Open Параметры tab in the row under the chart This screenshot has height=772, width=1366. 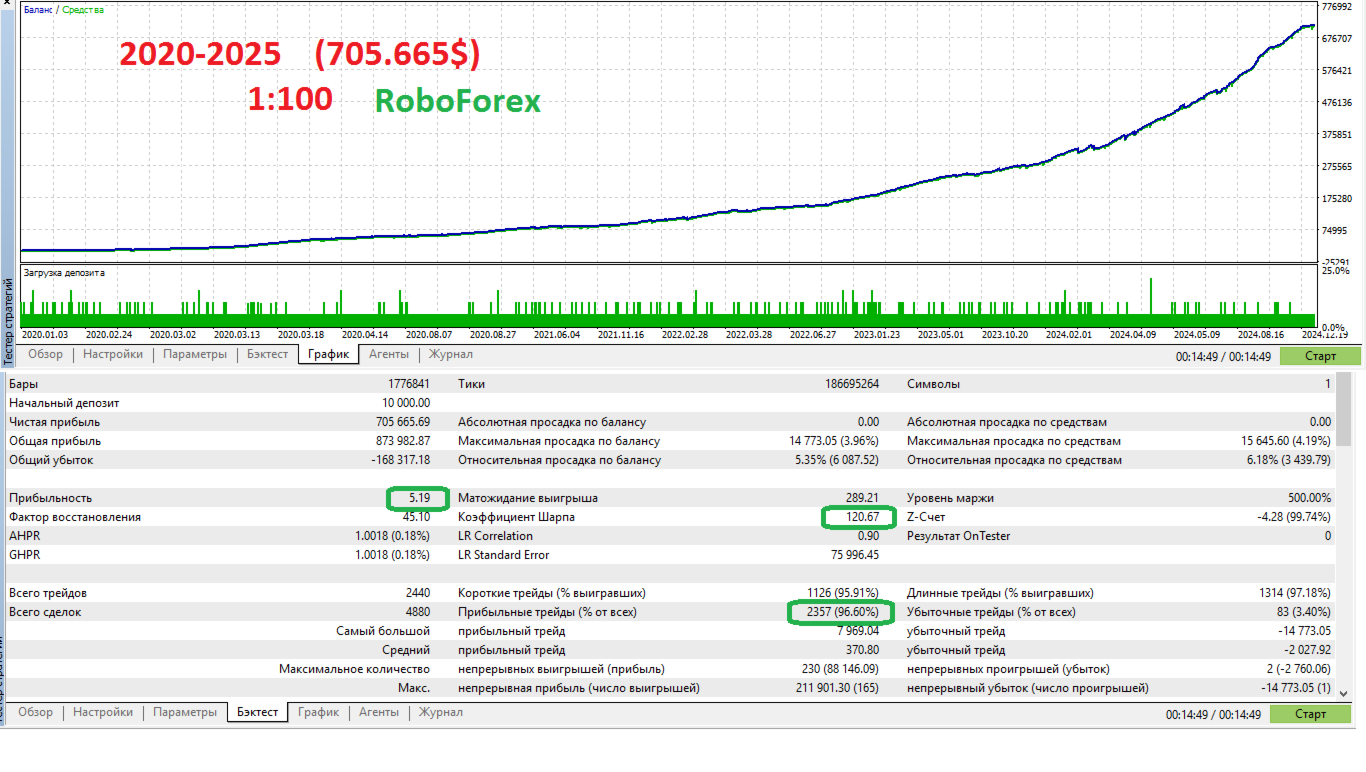pyautogui.click(x=195, y=354)
